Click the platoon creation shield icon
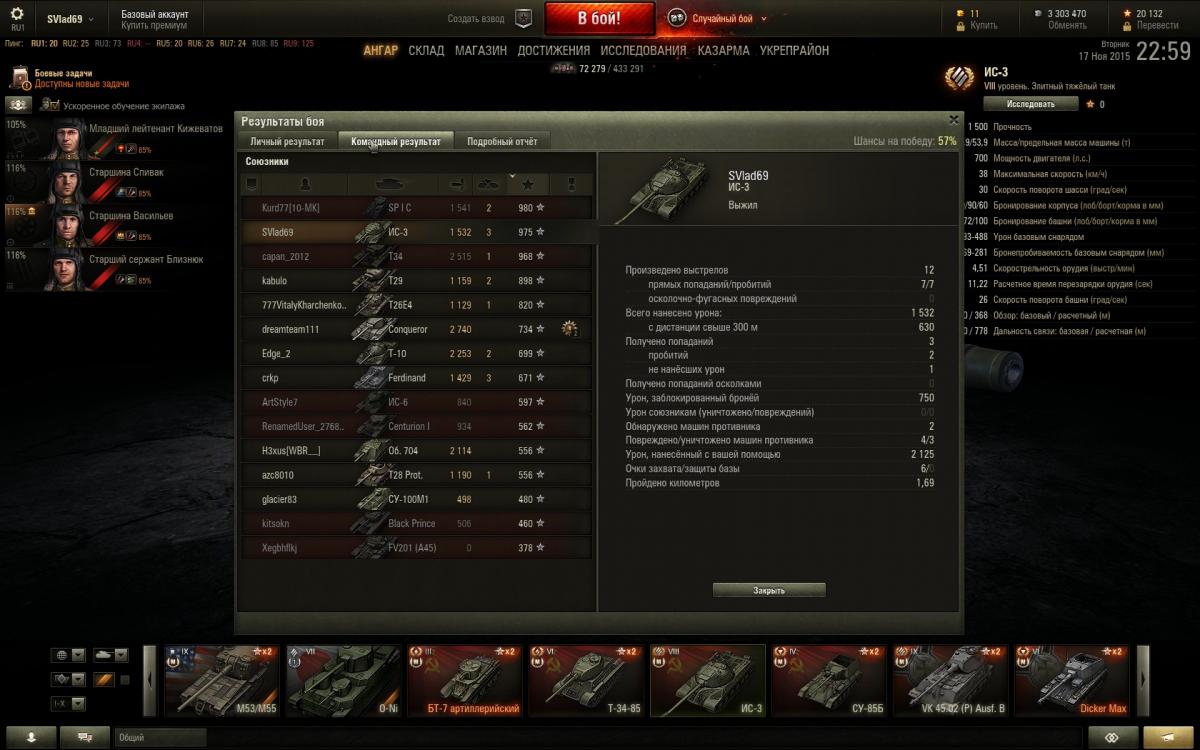1200x750 pixels. point(523,18)
